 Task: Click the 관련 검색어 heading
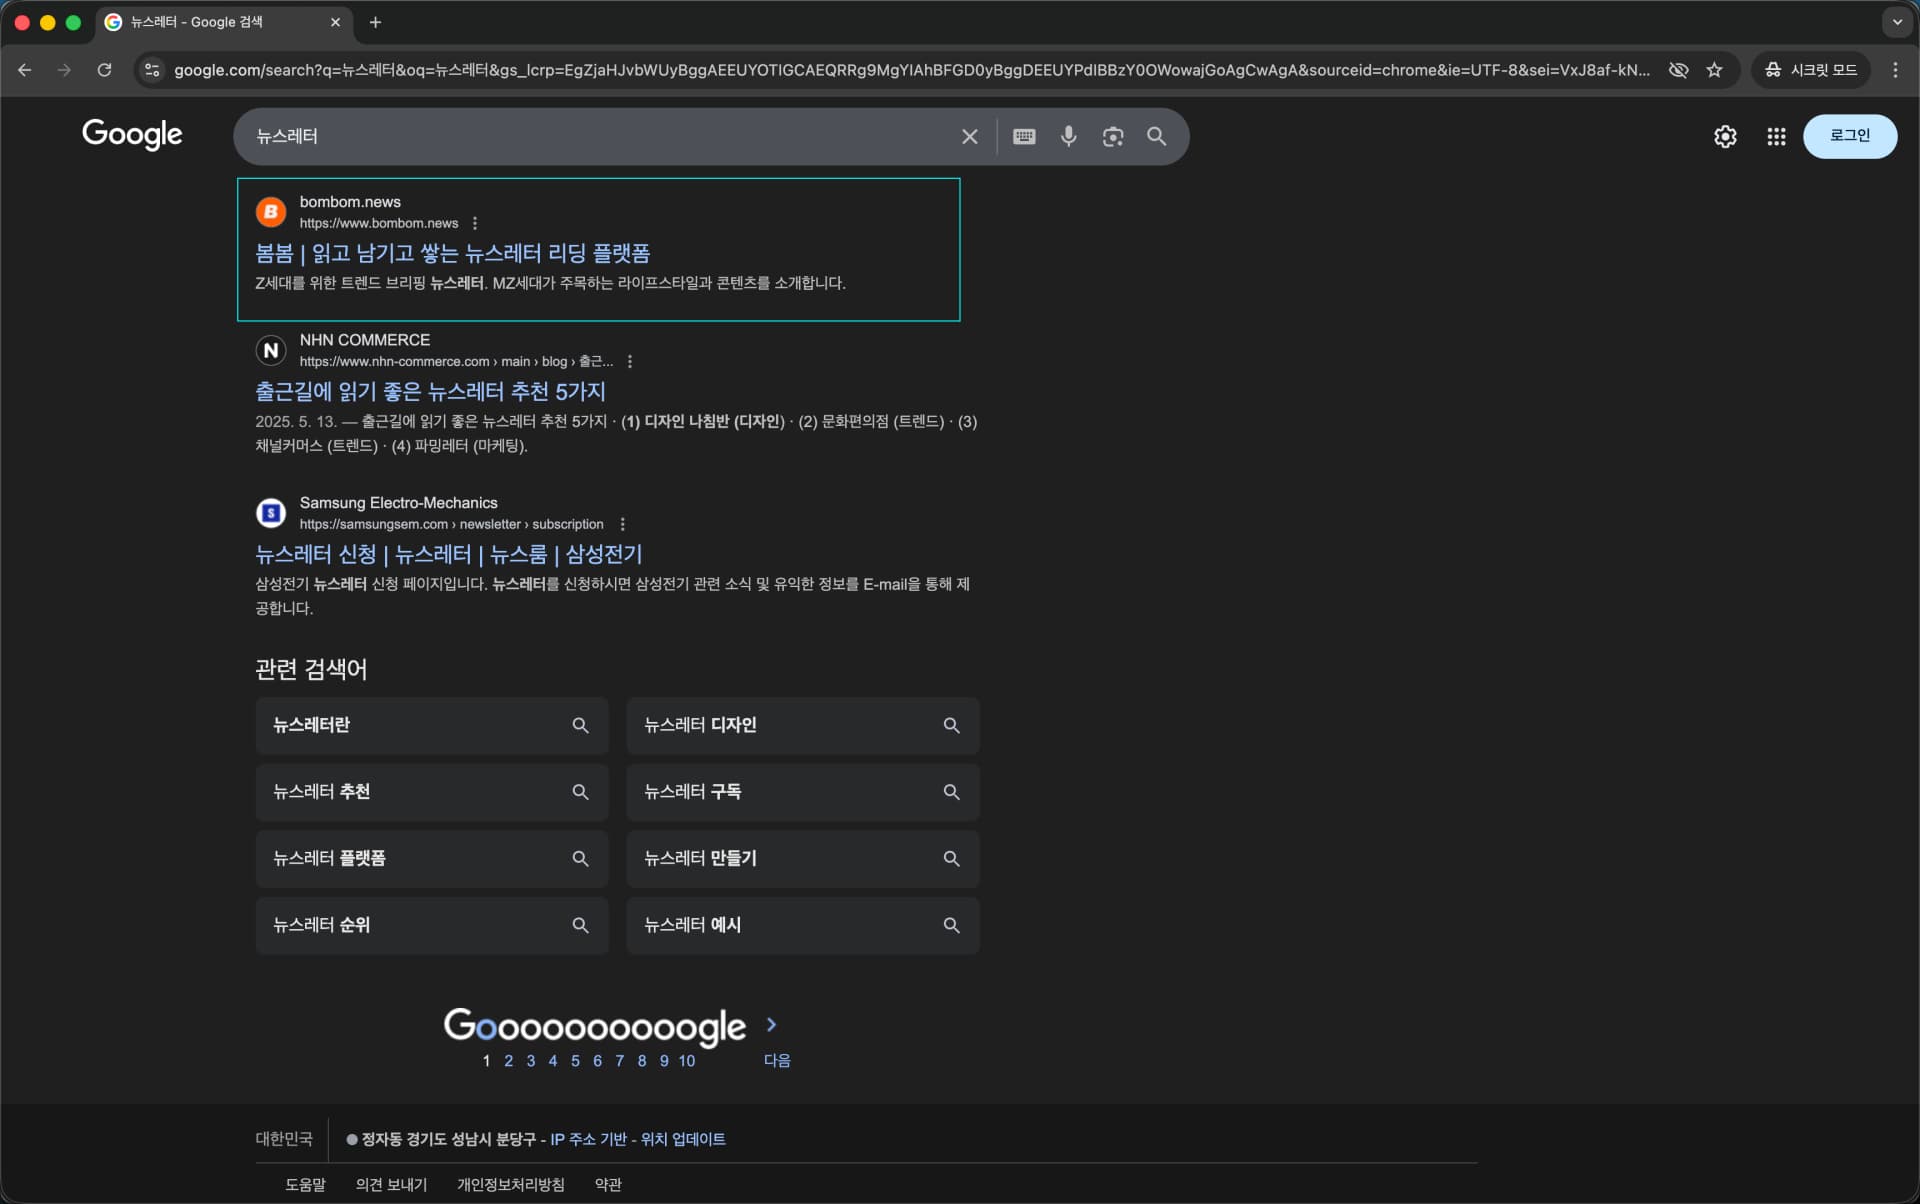click(x=311, y=669)
